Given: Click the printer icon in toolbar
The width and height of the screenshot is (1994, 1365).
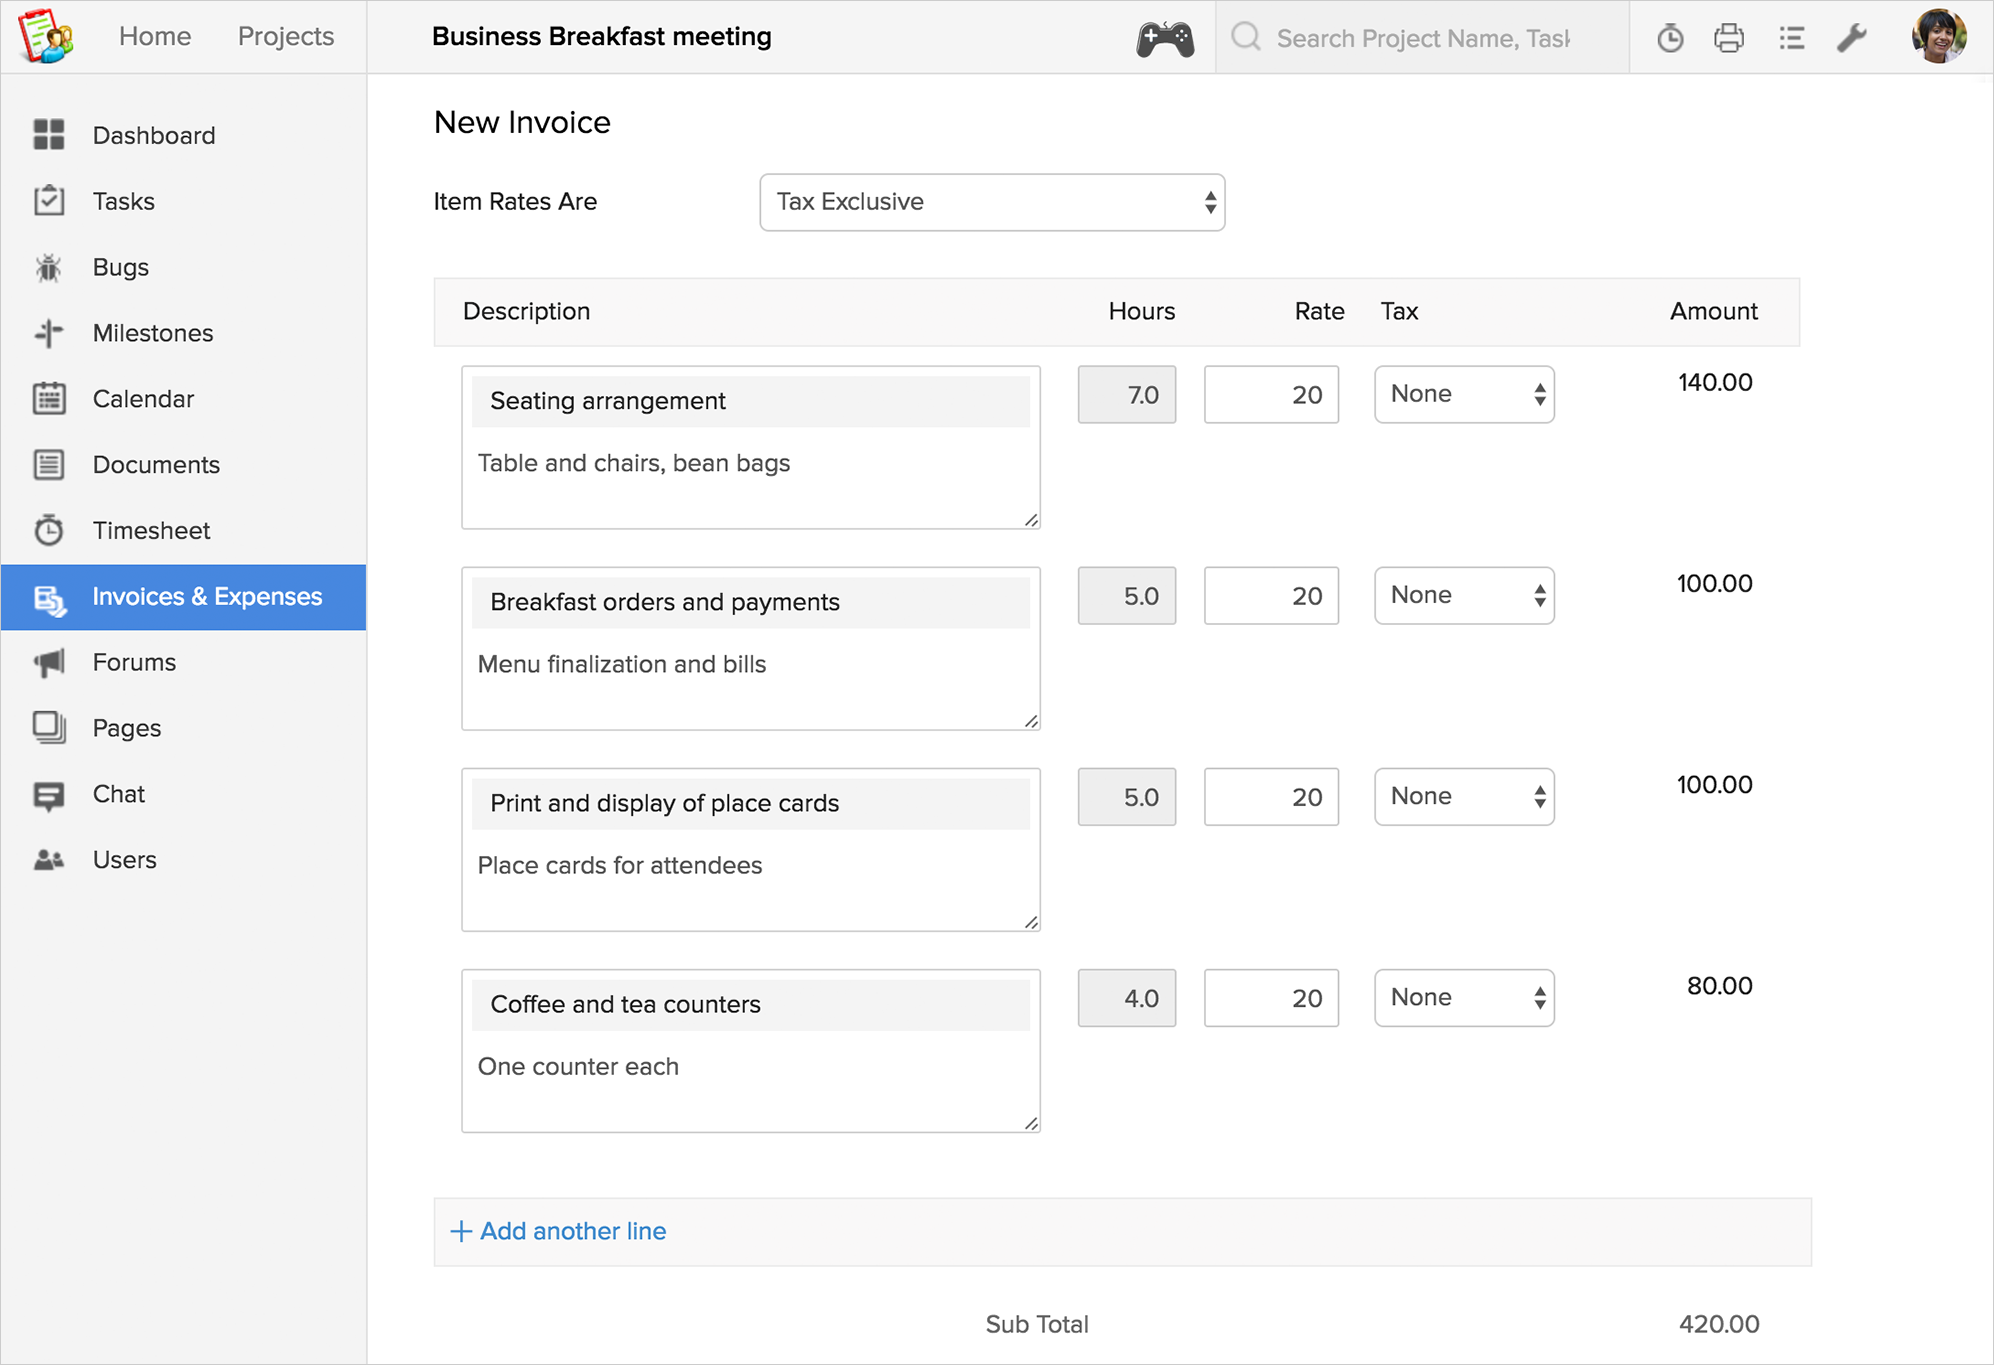Looking at the screenshot, I should click(x=1729, y=38).
